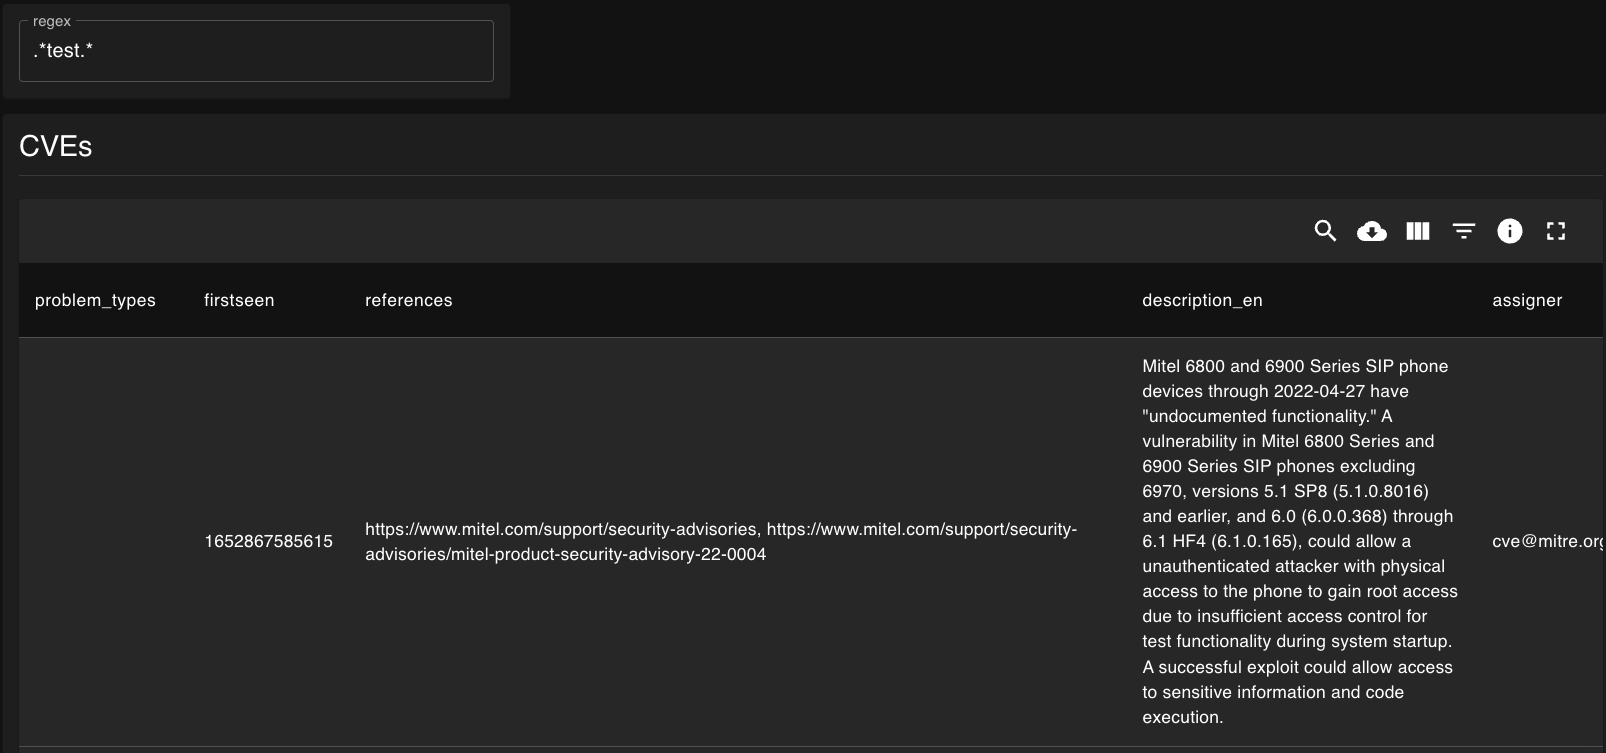Download the CVE table via cloud icon
The height and width of the screenshot is (753, 1606).
tap(1371, 231)
